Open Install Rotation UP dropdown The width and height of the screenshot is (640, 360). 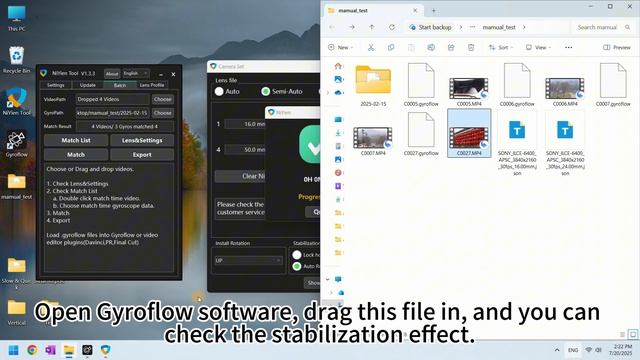(x=248, y=260)
